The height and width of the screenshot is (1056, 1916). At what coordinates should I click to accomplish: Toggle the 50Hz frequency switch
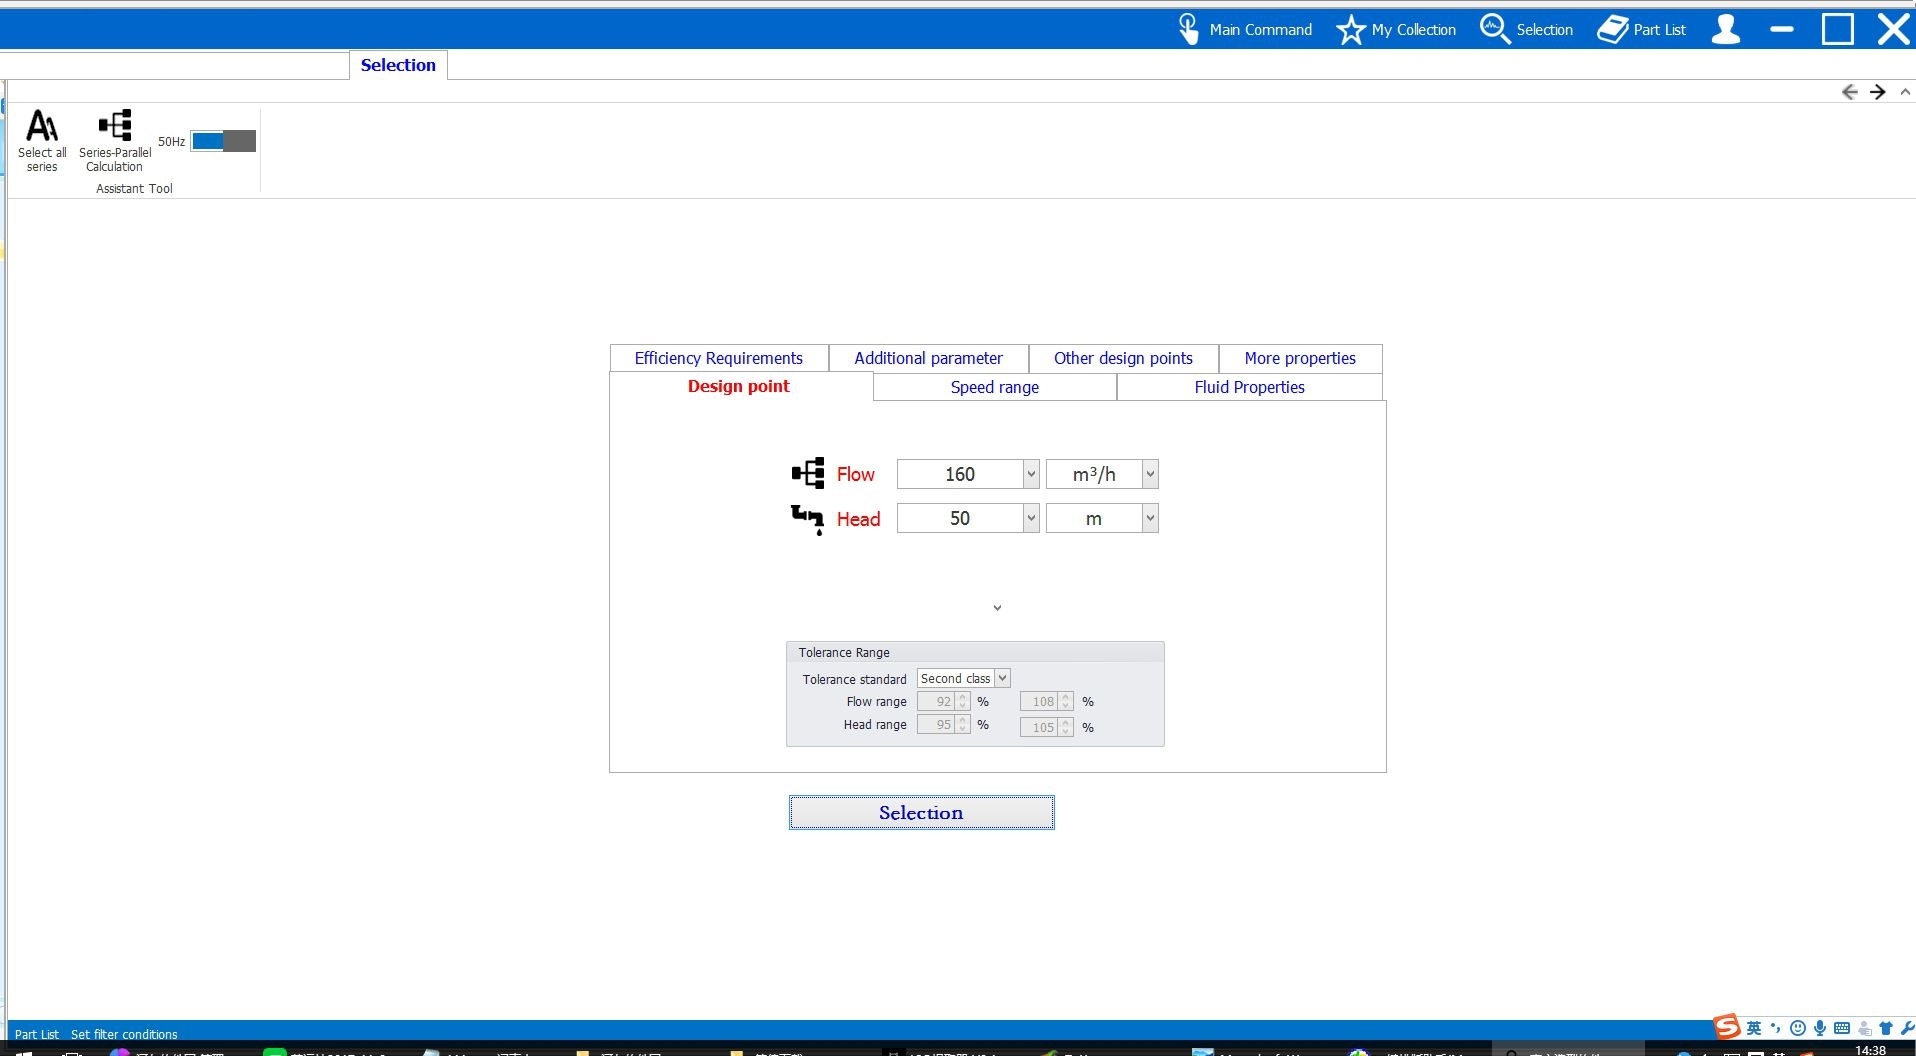223,141
